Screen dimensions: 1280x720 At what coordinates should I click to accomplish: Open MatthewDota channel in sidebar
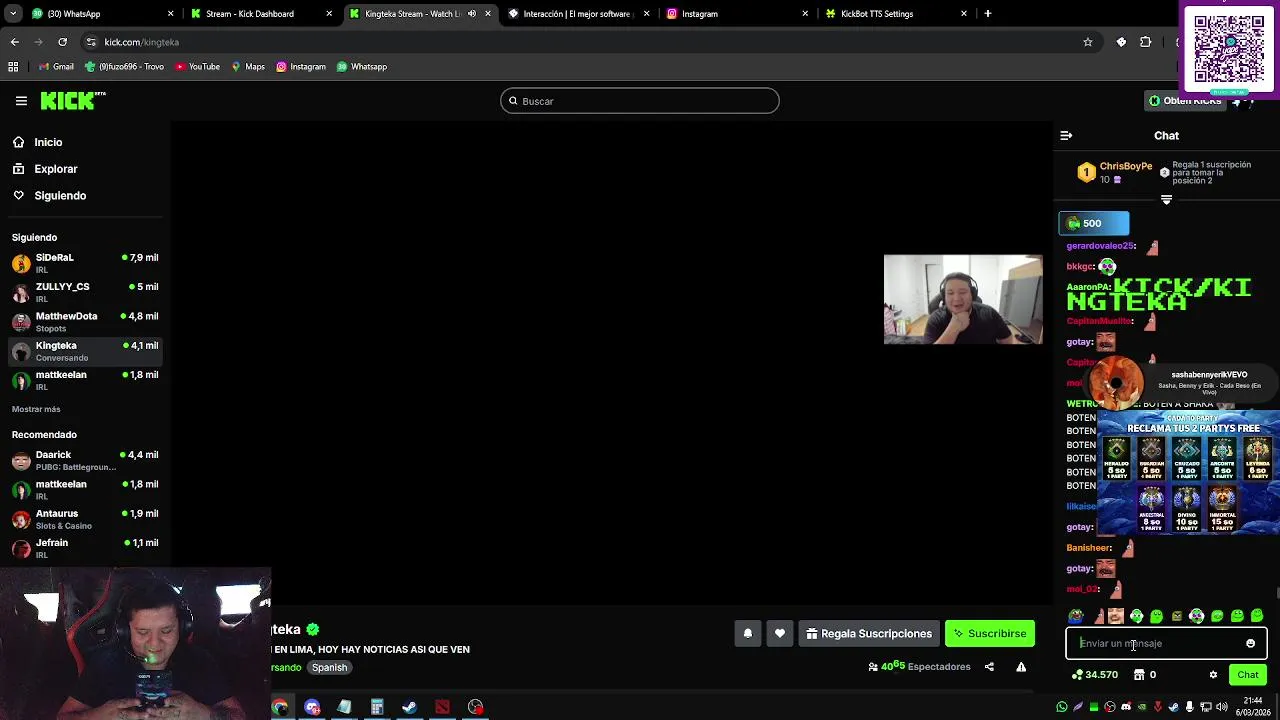pos(85,322)
